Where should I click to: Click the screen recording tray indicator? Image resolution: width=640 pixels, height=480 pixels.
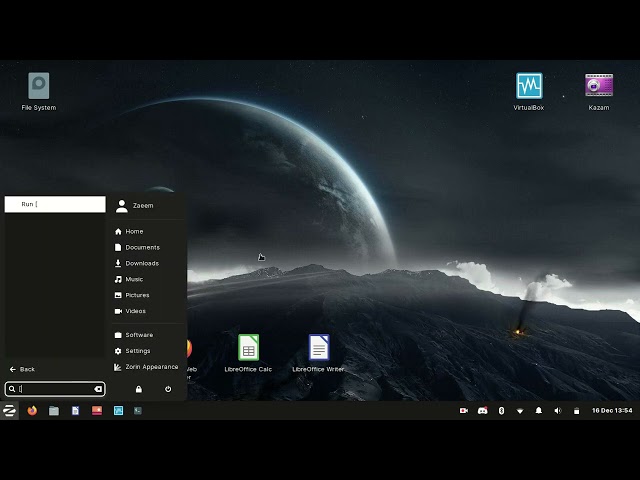pyautogui.click(x=464, y=411)
